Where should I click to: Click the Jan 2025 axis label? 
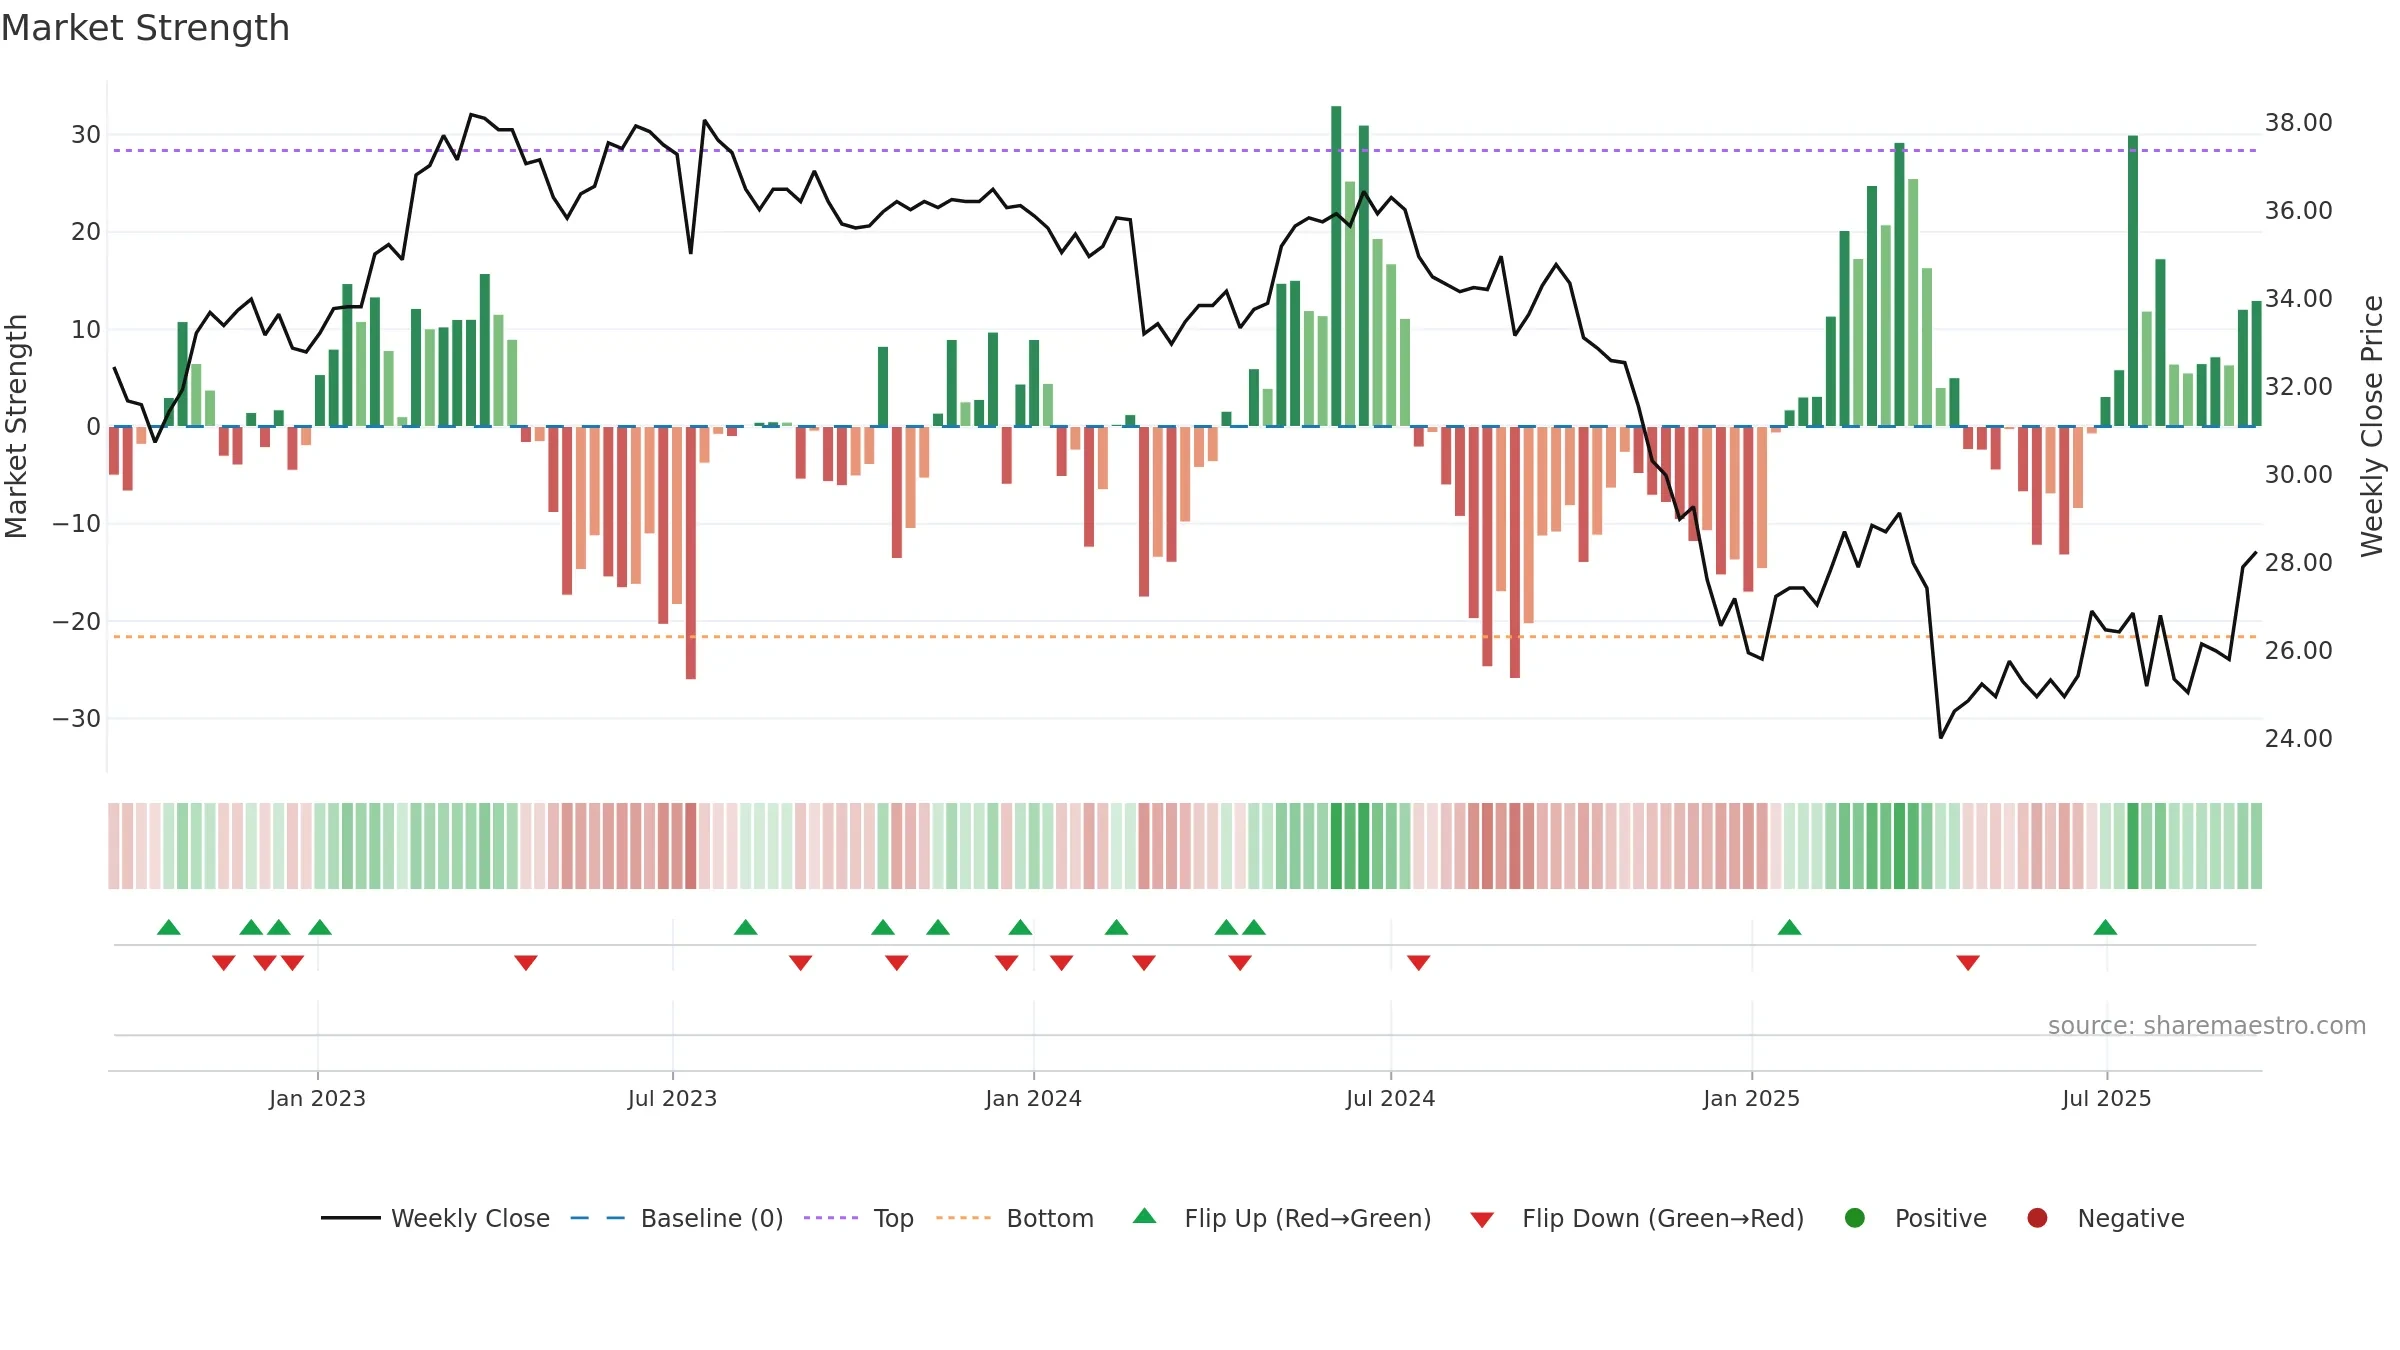coord(1751,1098)
